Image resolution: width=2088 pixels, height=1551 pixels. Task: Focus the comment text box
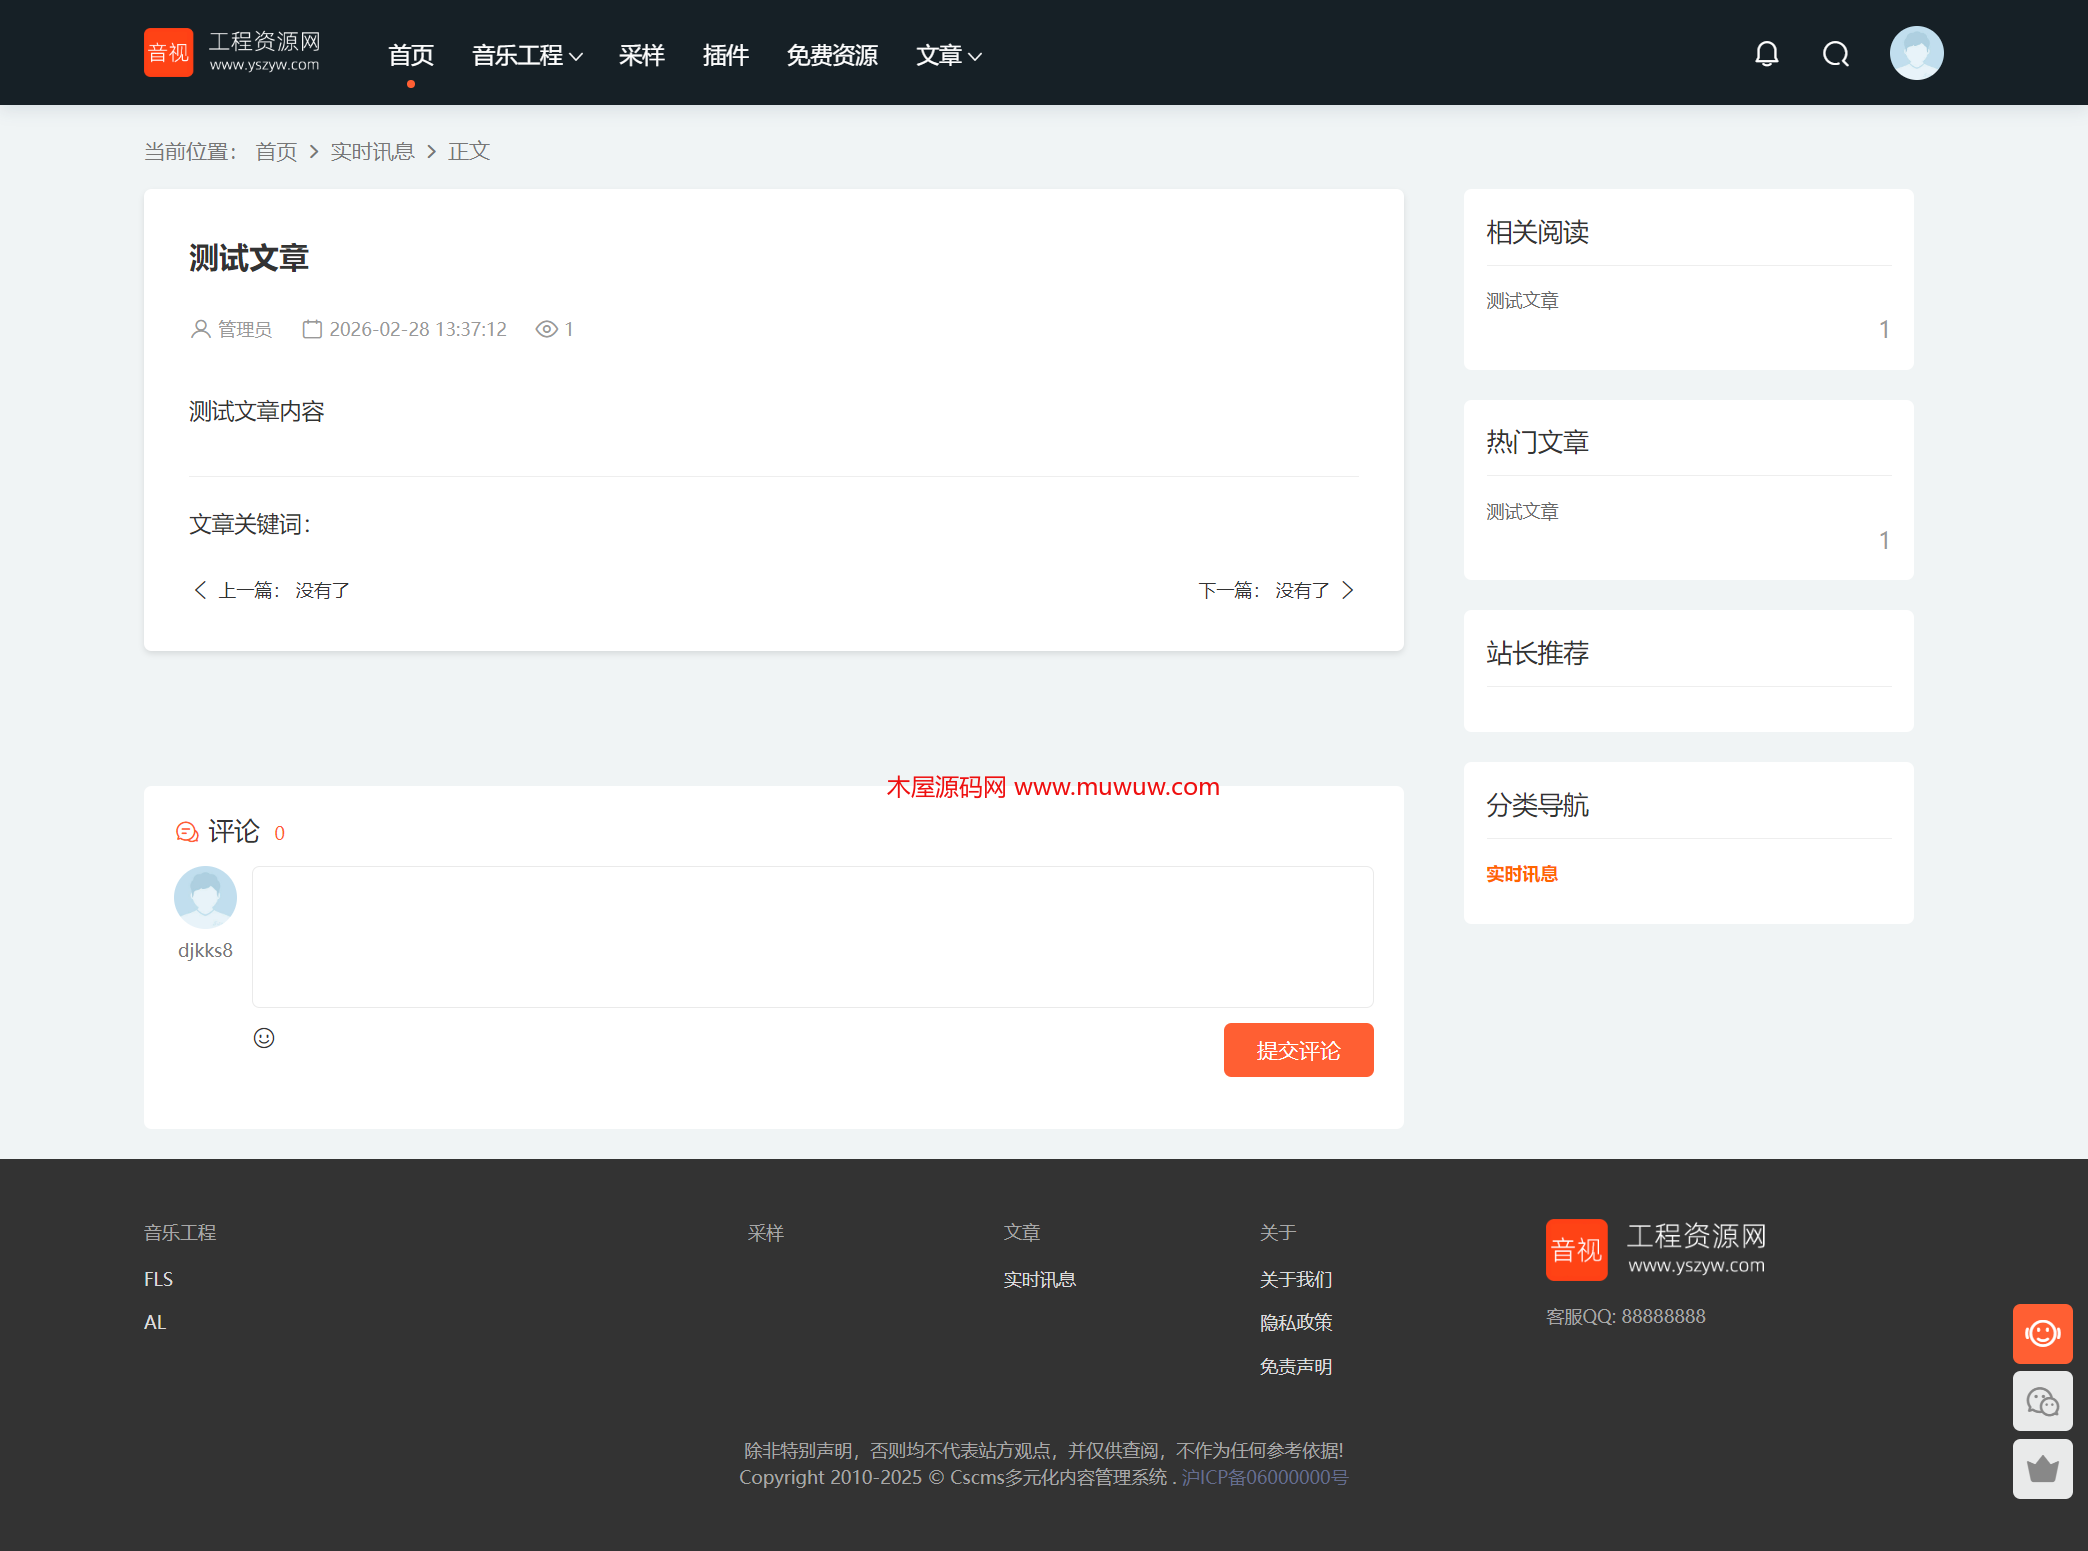(812, 936)
